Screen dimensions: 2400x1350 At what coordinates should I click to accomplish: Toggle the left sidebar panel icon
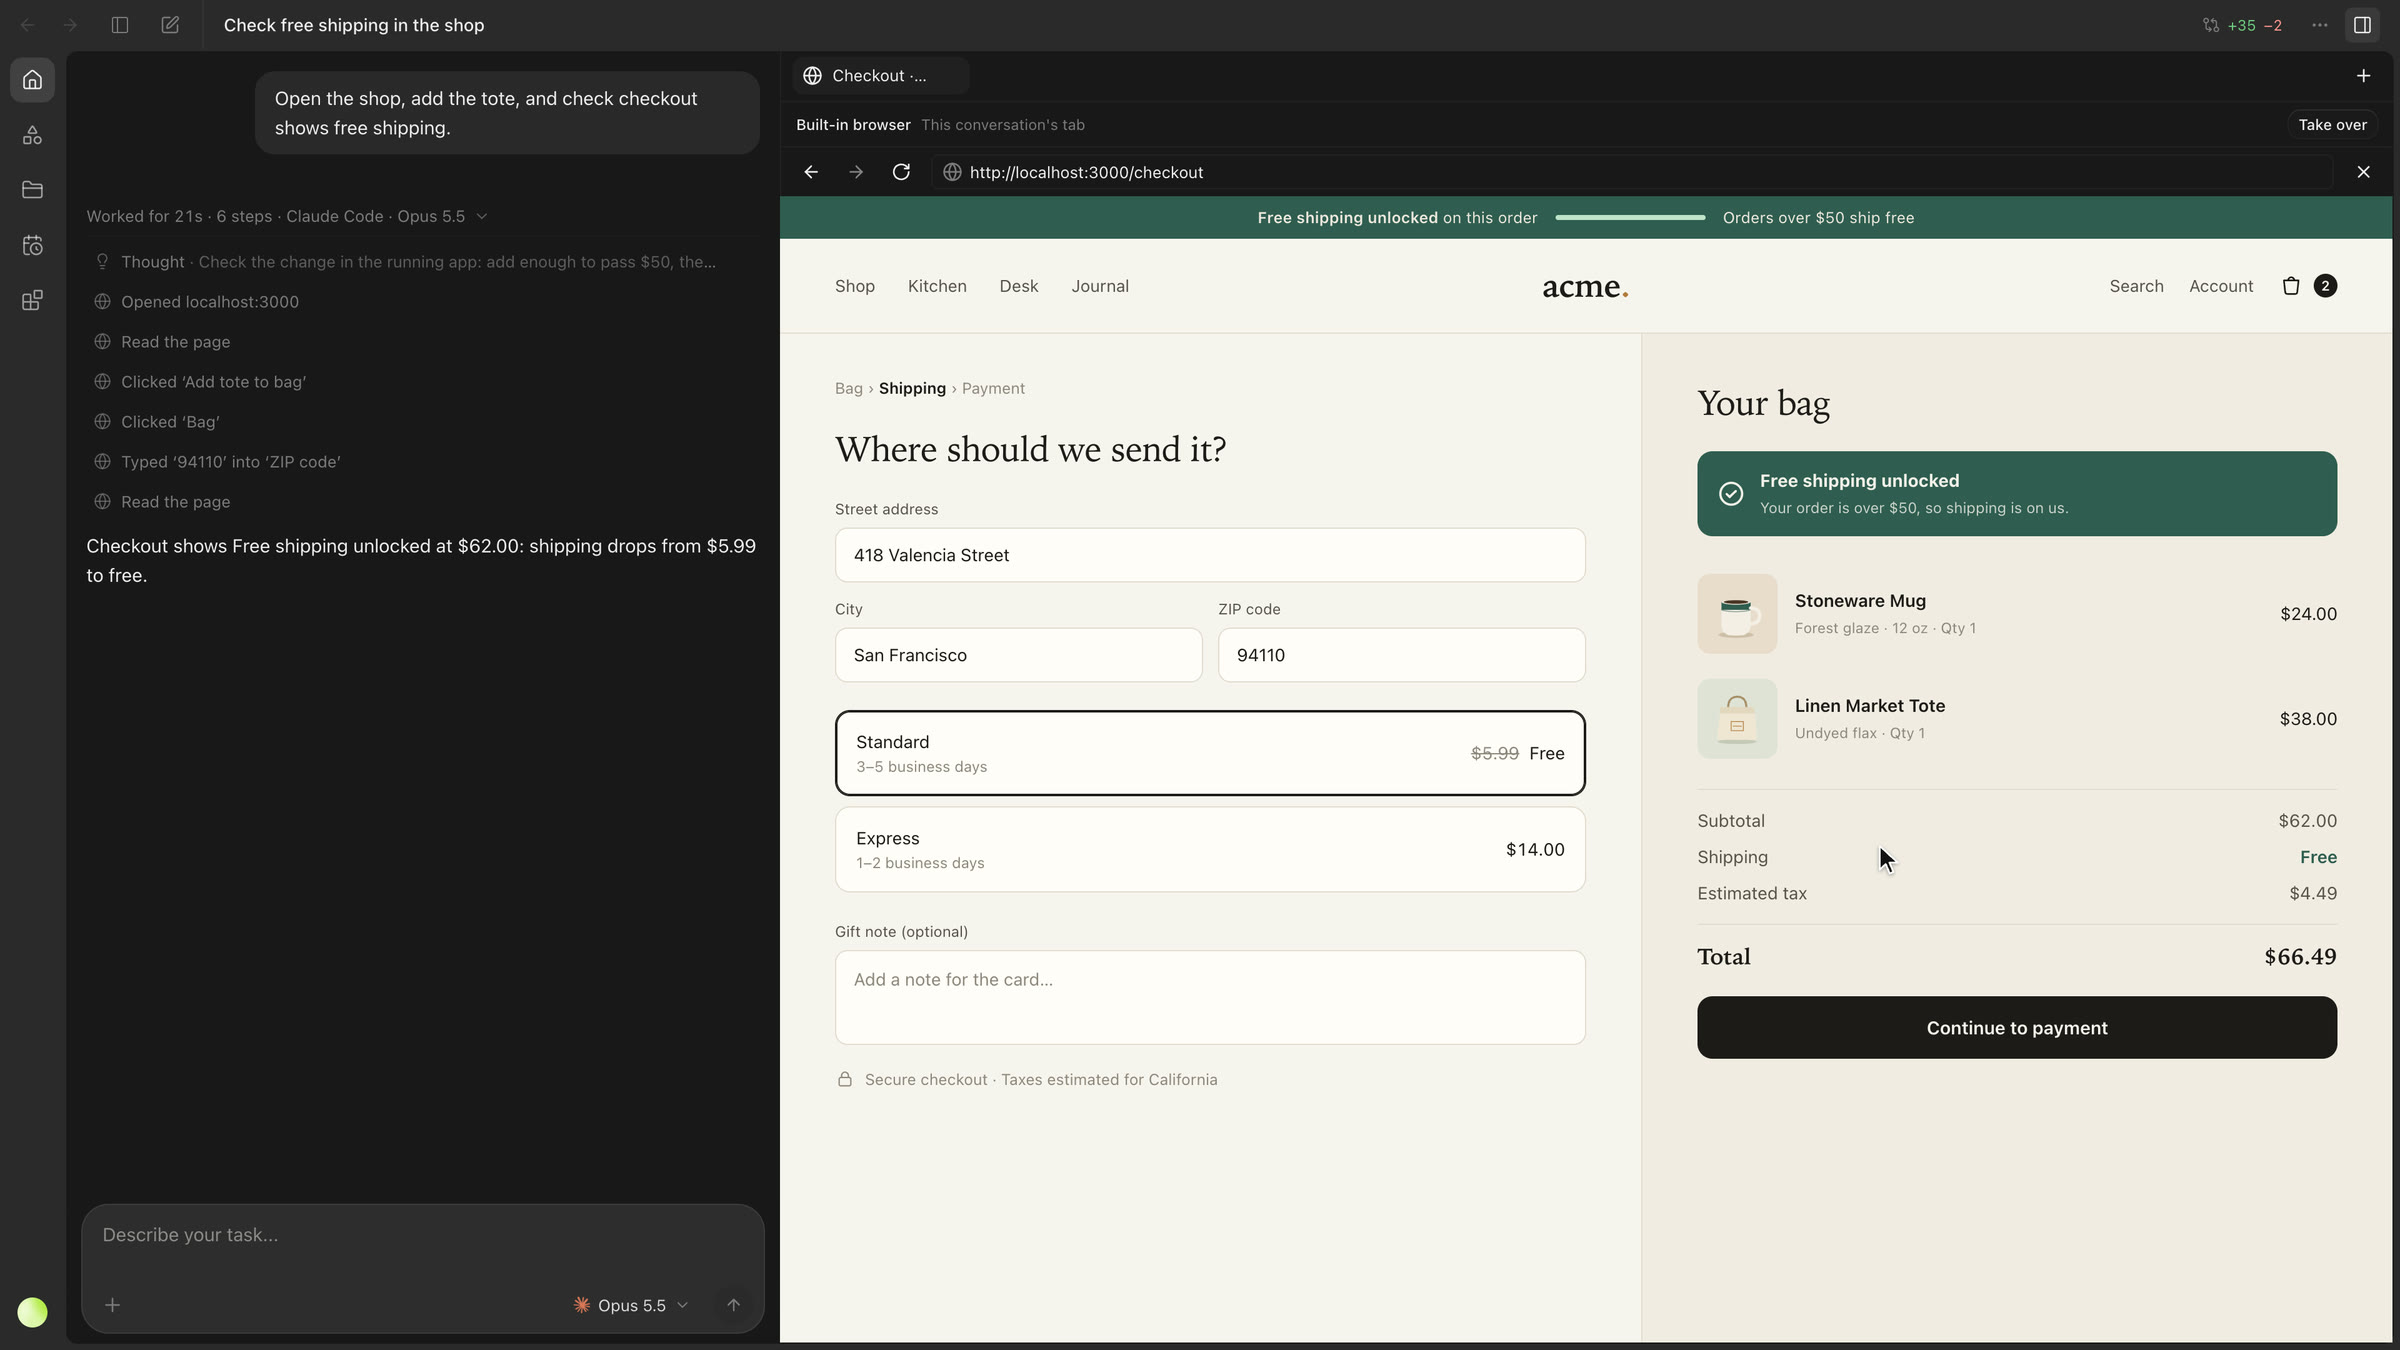click(x=120, y=25)
